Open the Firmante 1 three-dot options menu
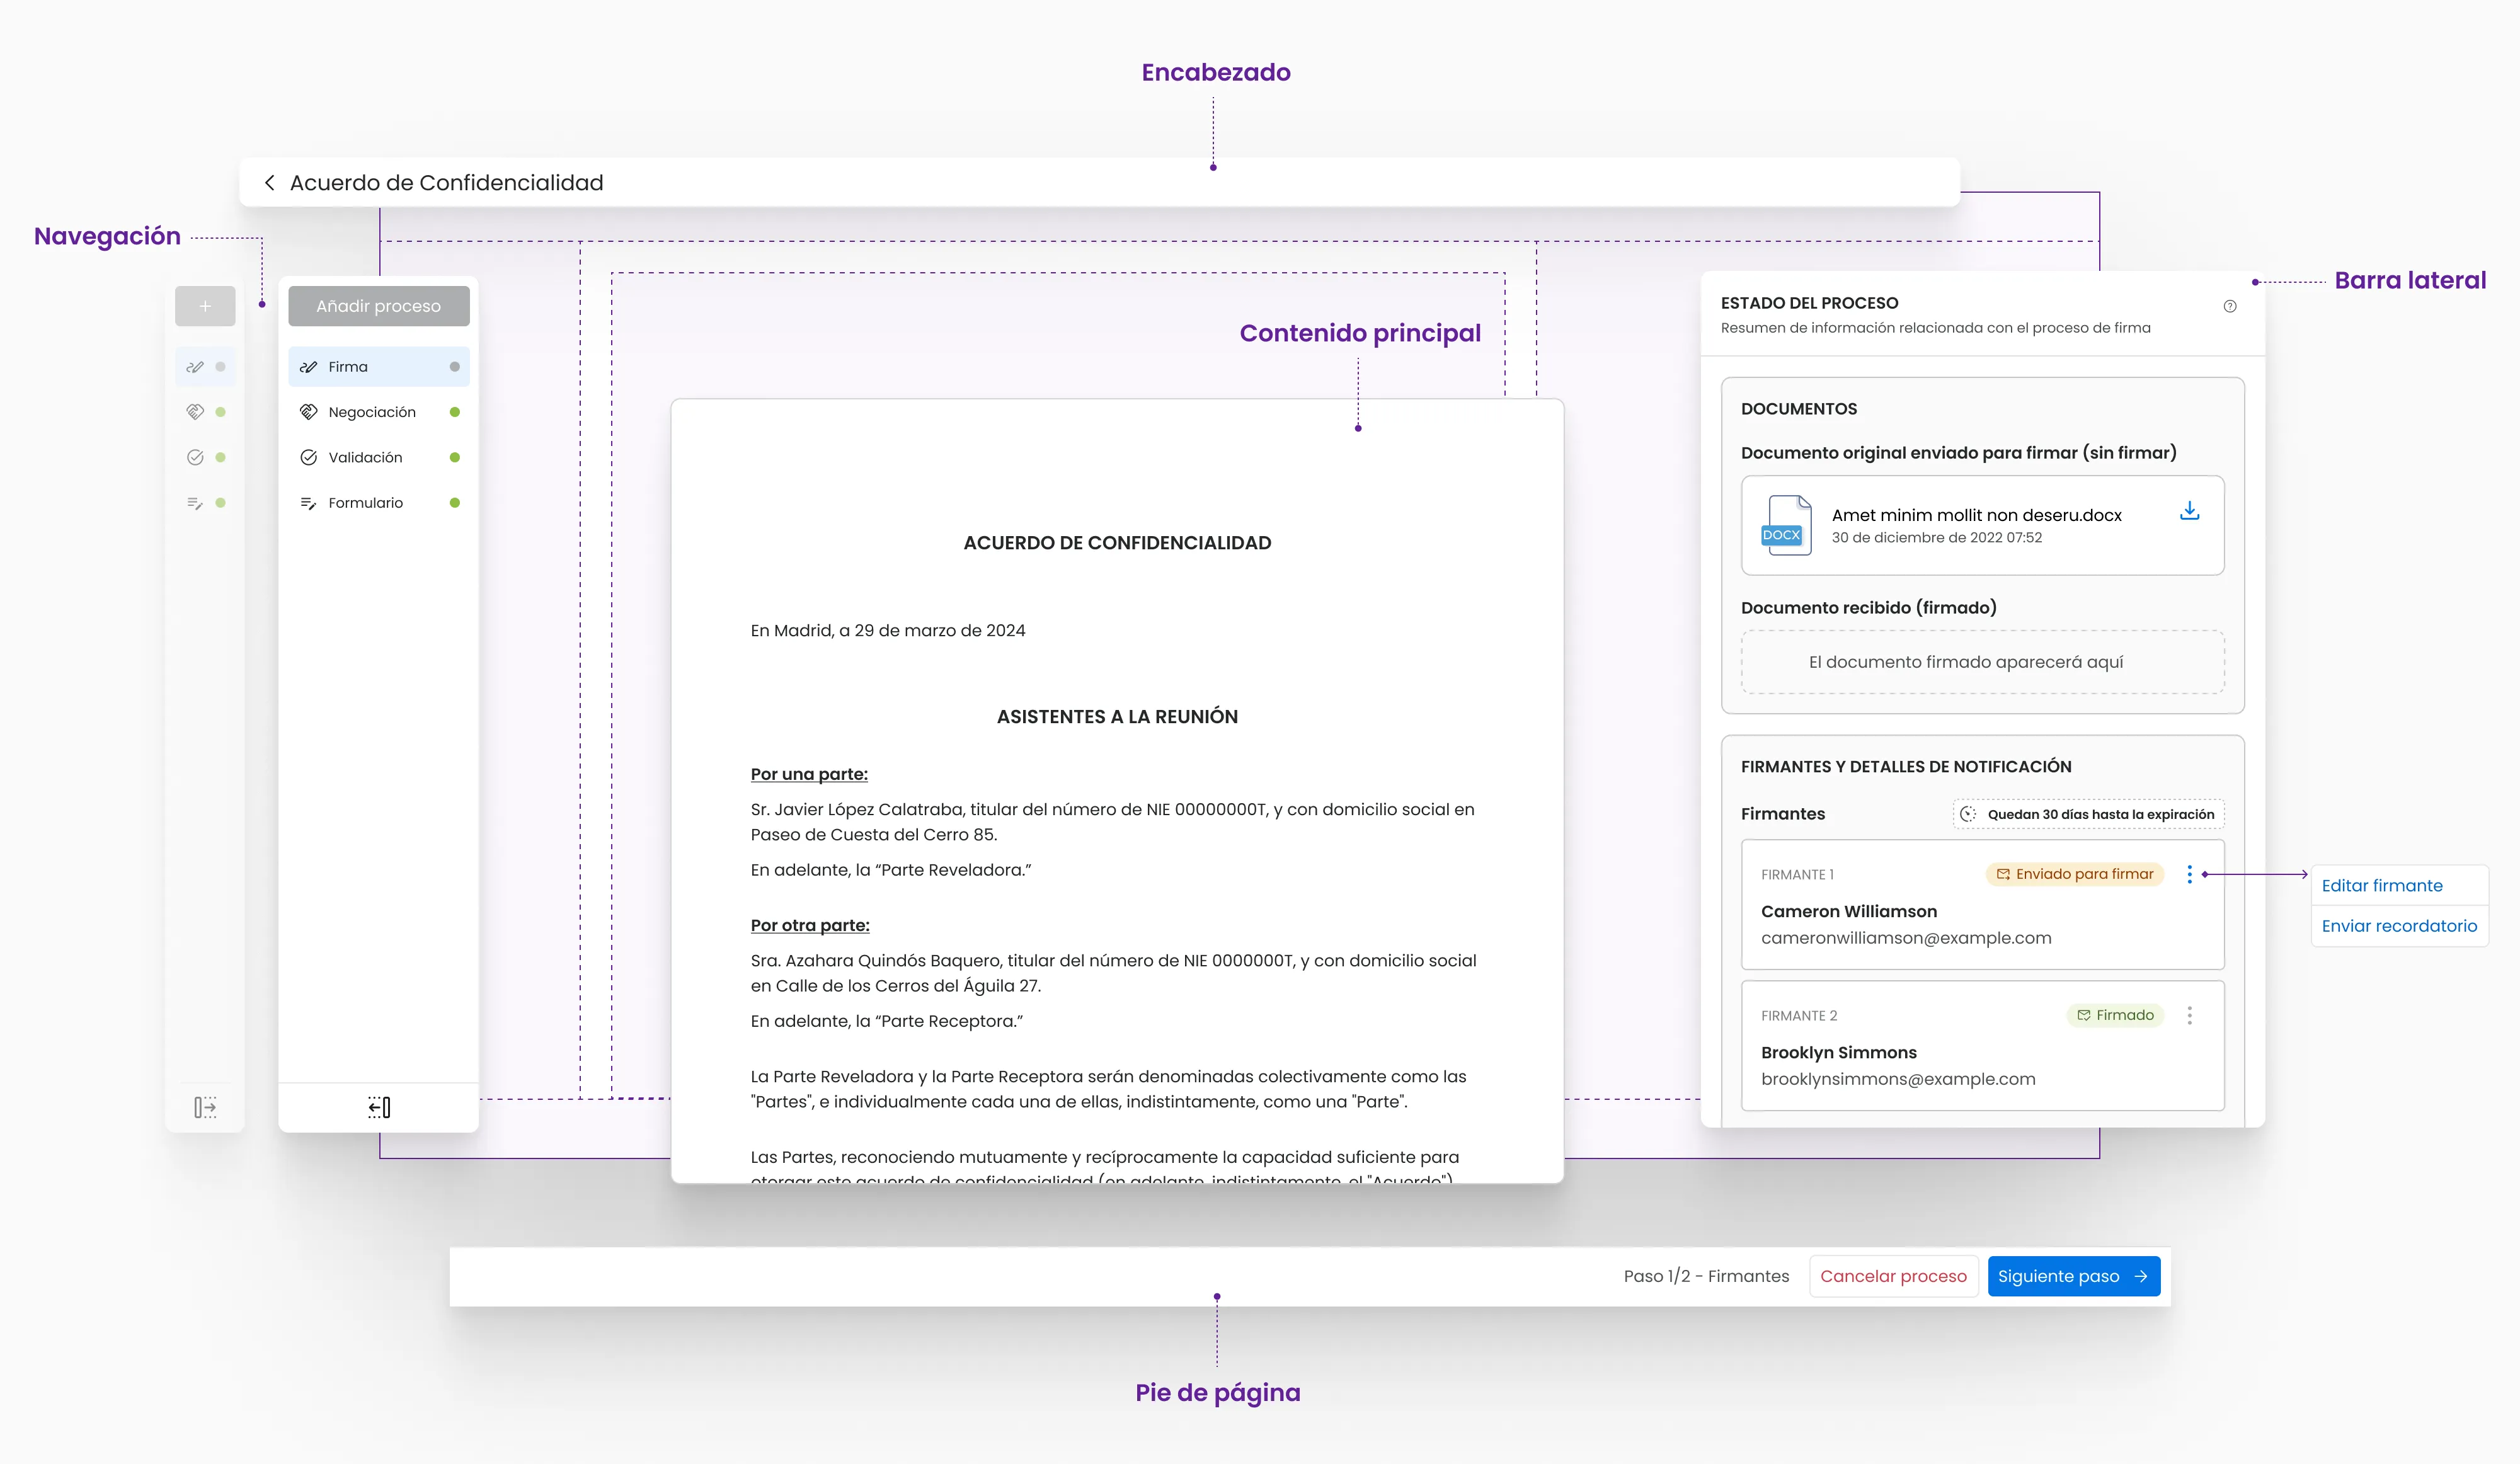Viewport: 2520px width, 1464px height. coord(2190,874)
